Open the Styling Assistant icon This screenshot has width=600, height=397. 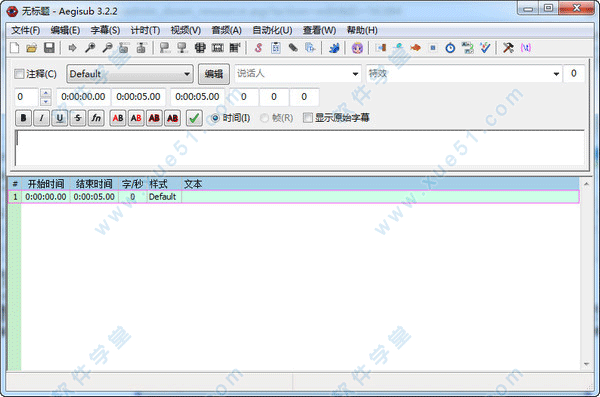pos(398,48)
